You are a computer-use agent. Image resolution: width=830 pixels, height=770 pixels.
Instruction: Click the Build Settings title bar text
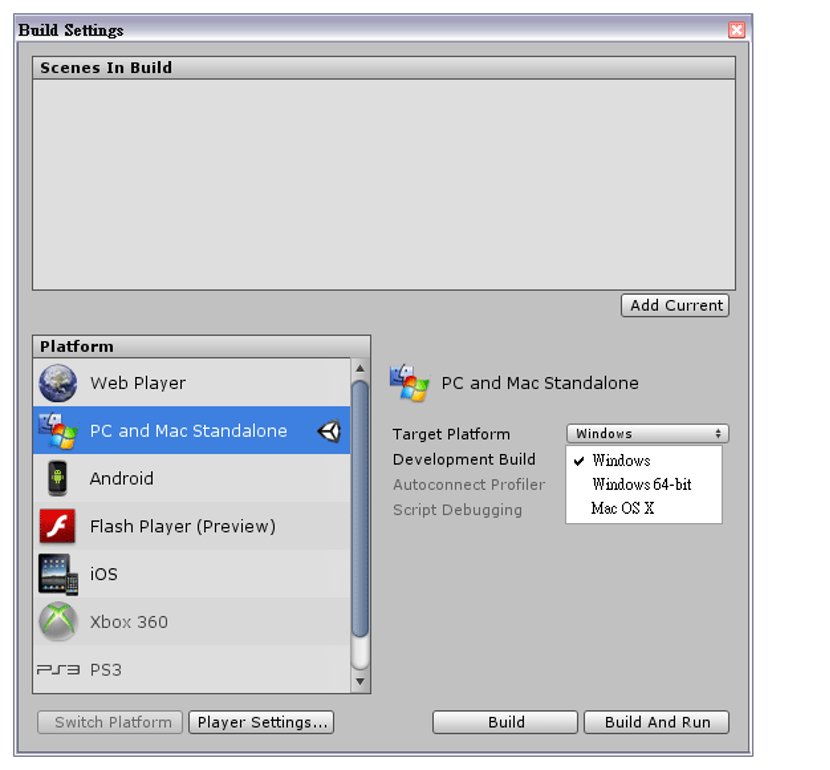pos(71,30)
